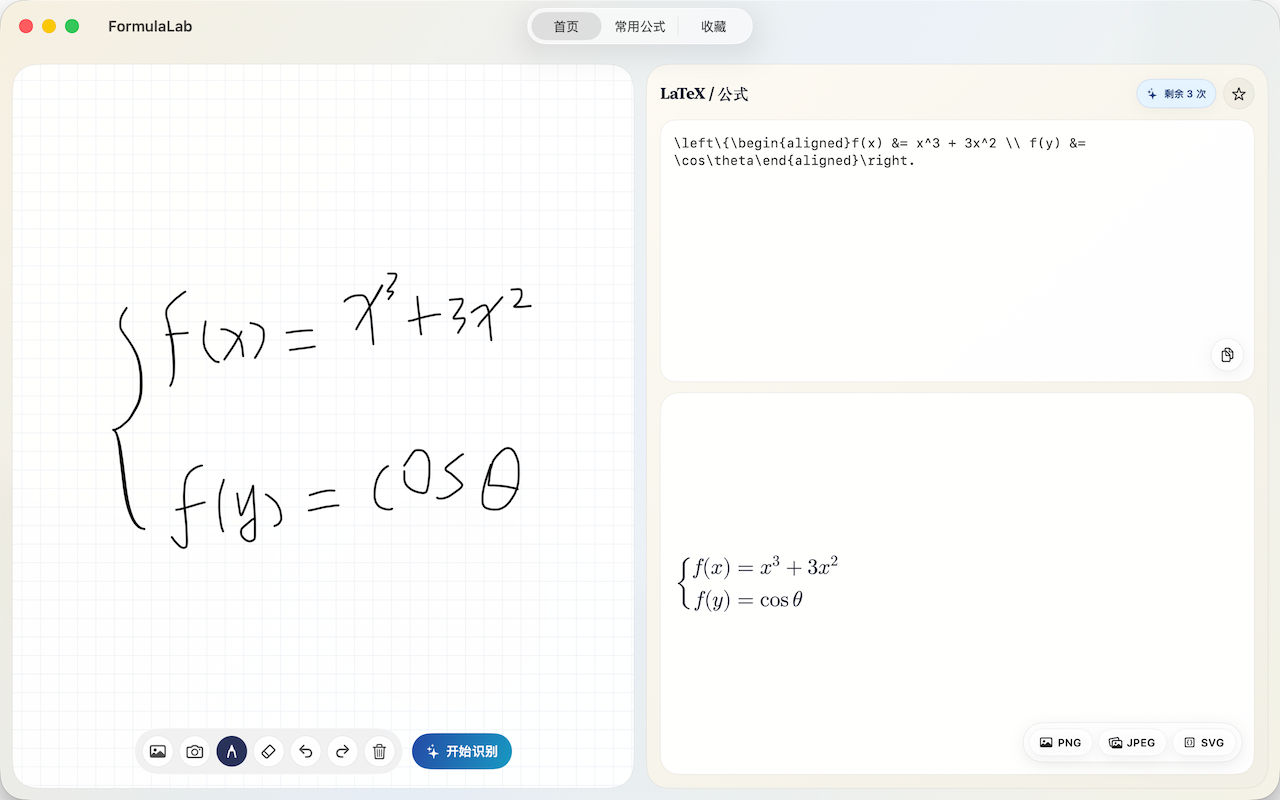Copy the LaTeX code to clipboard
Screen dimensions: 1280x800
[1227, 355]
